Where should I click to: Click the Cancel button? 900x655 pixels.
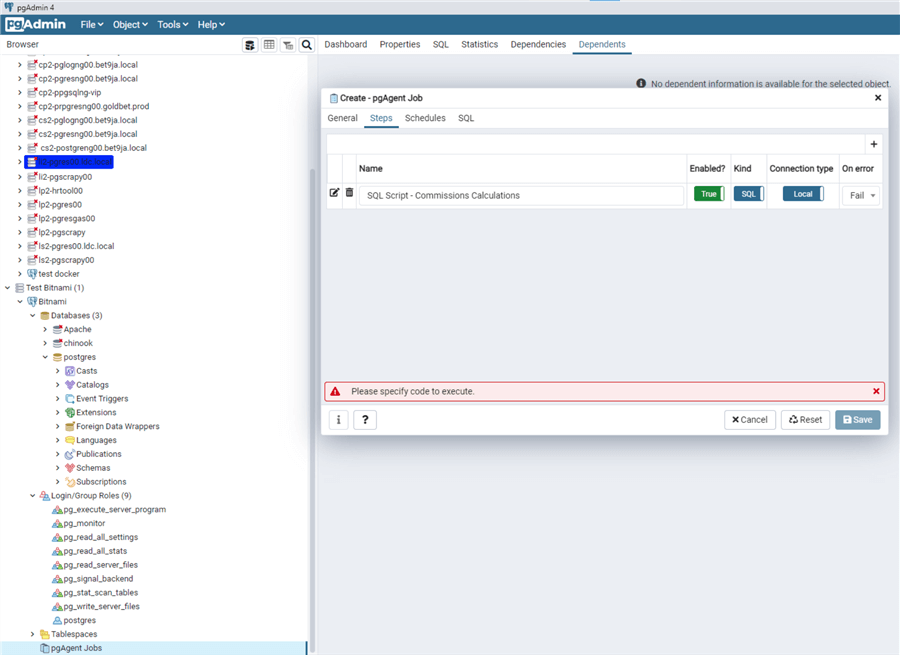[x=750, y=420]
